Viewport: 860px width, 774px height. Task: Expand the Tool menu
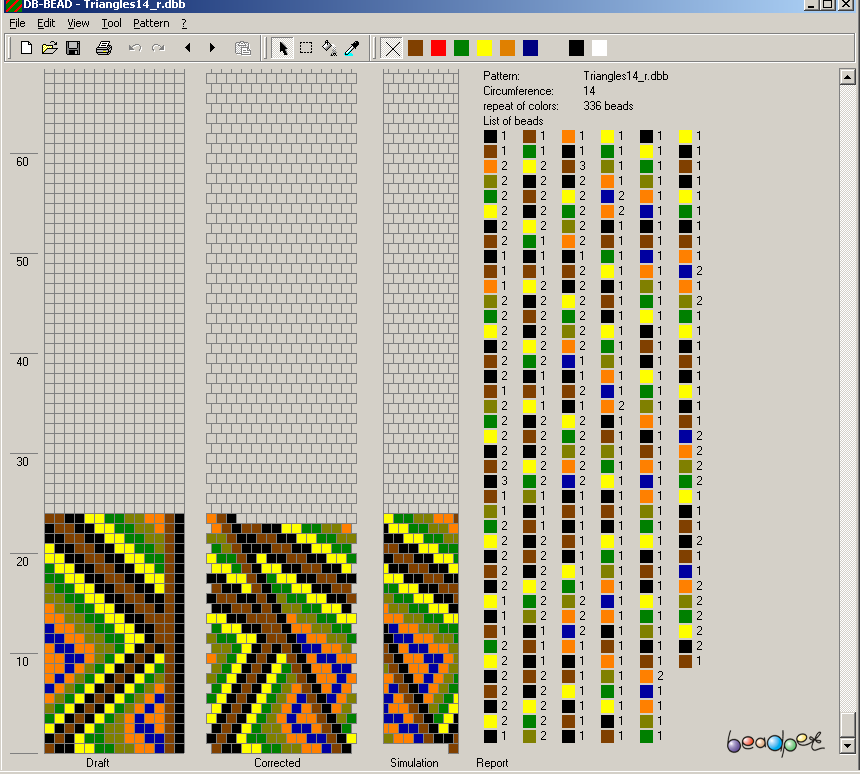point(111,23)
